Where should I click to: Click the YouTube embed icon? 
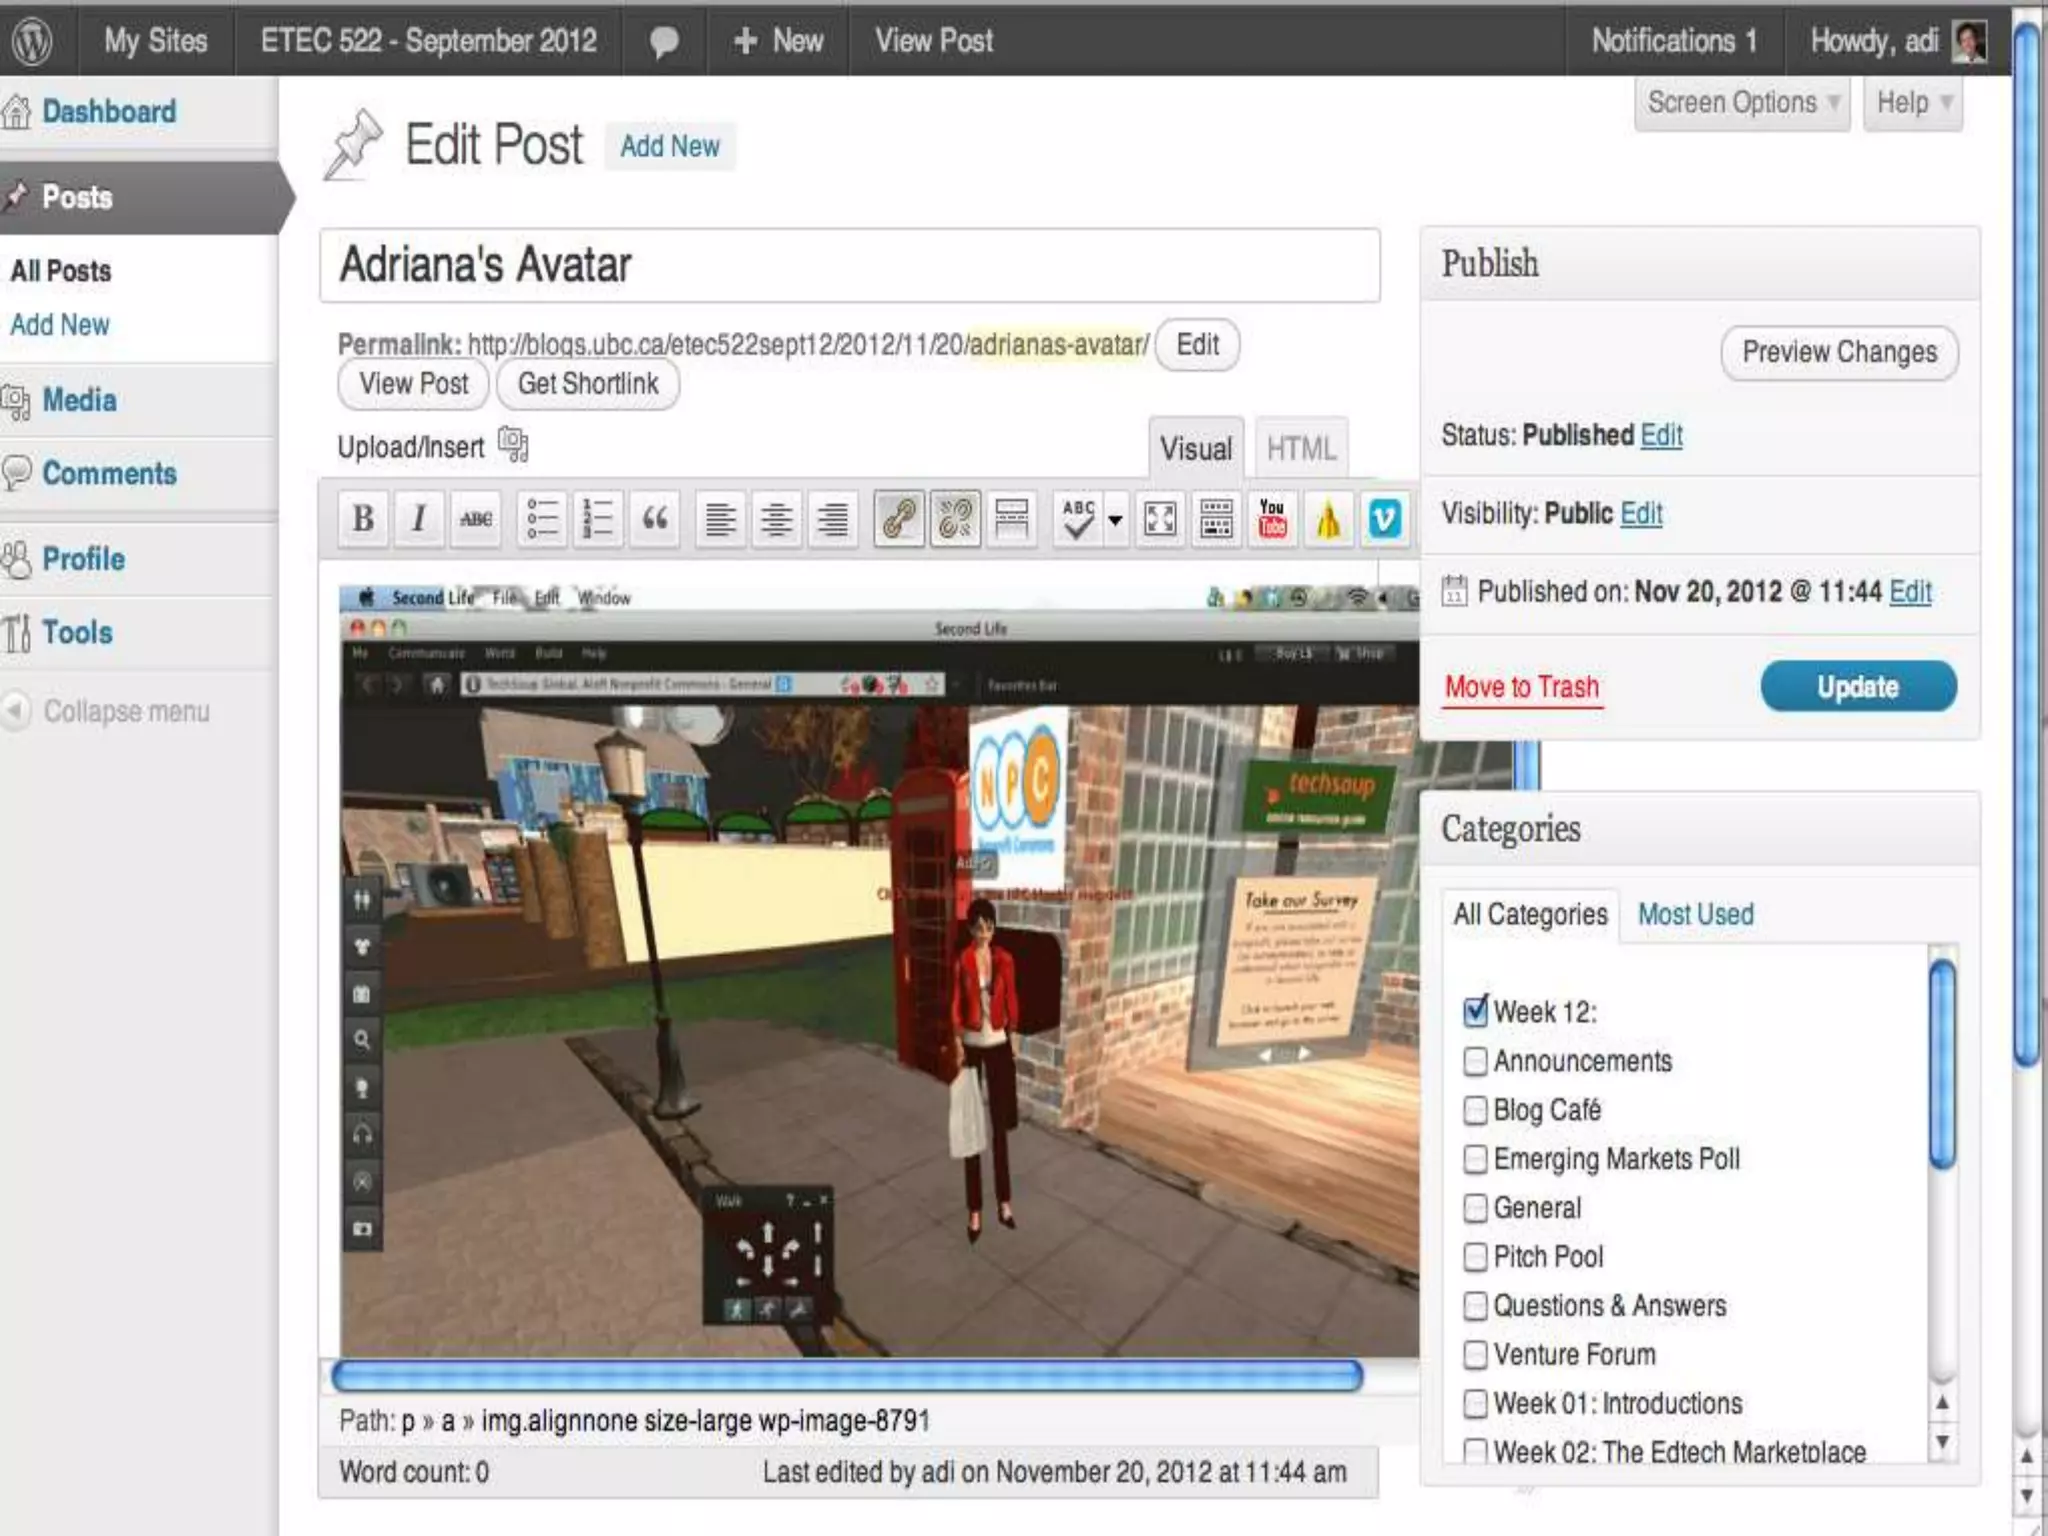[1272, 518]
